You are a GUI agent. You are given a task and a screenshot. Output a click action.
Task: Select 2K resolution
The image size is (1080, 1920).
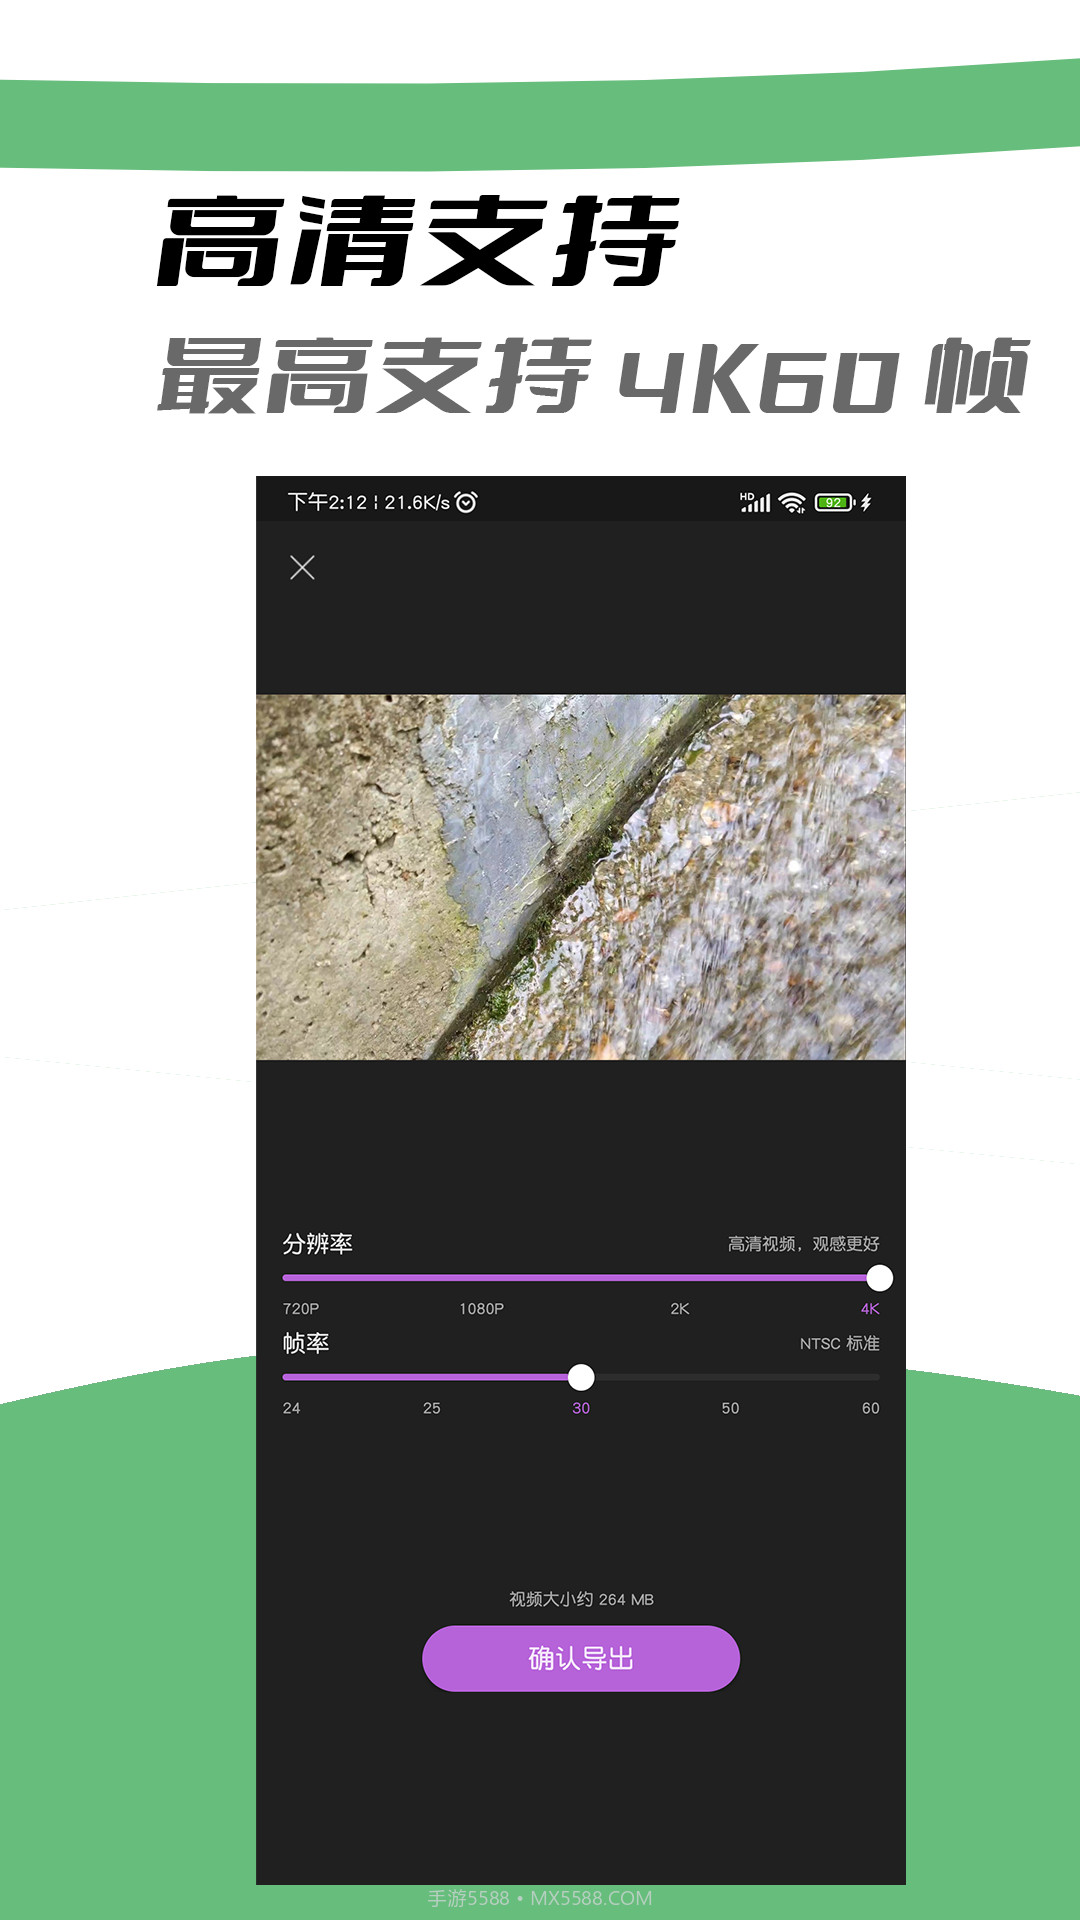[x=680, y=1309]
